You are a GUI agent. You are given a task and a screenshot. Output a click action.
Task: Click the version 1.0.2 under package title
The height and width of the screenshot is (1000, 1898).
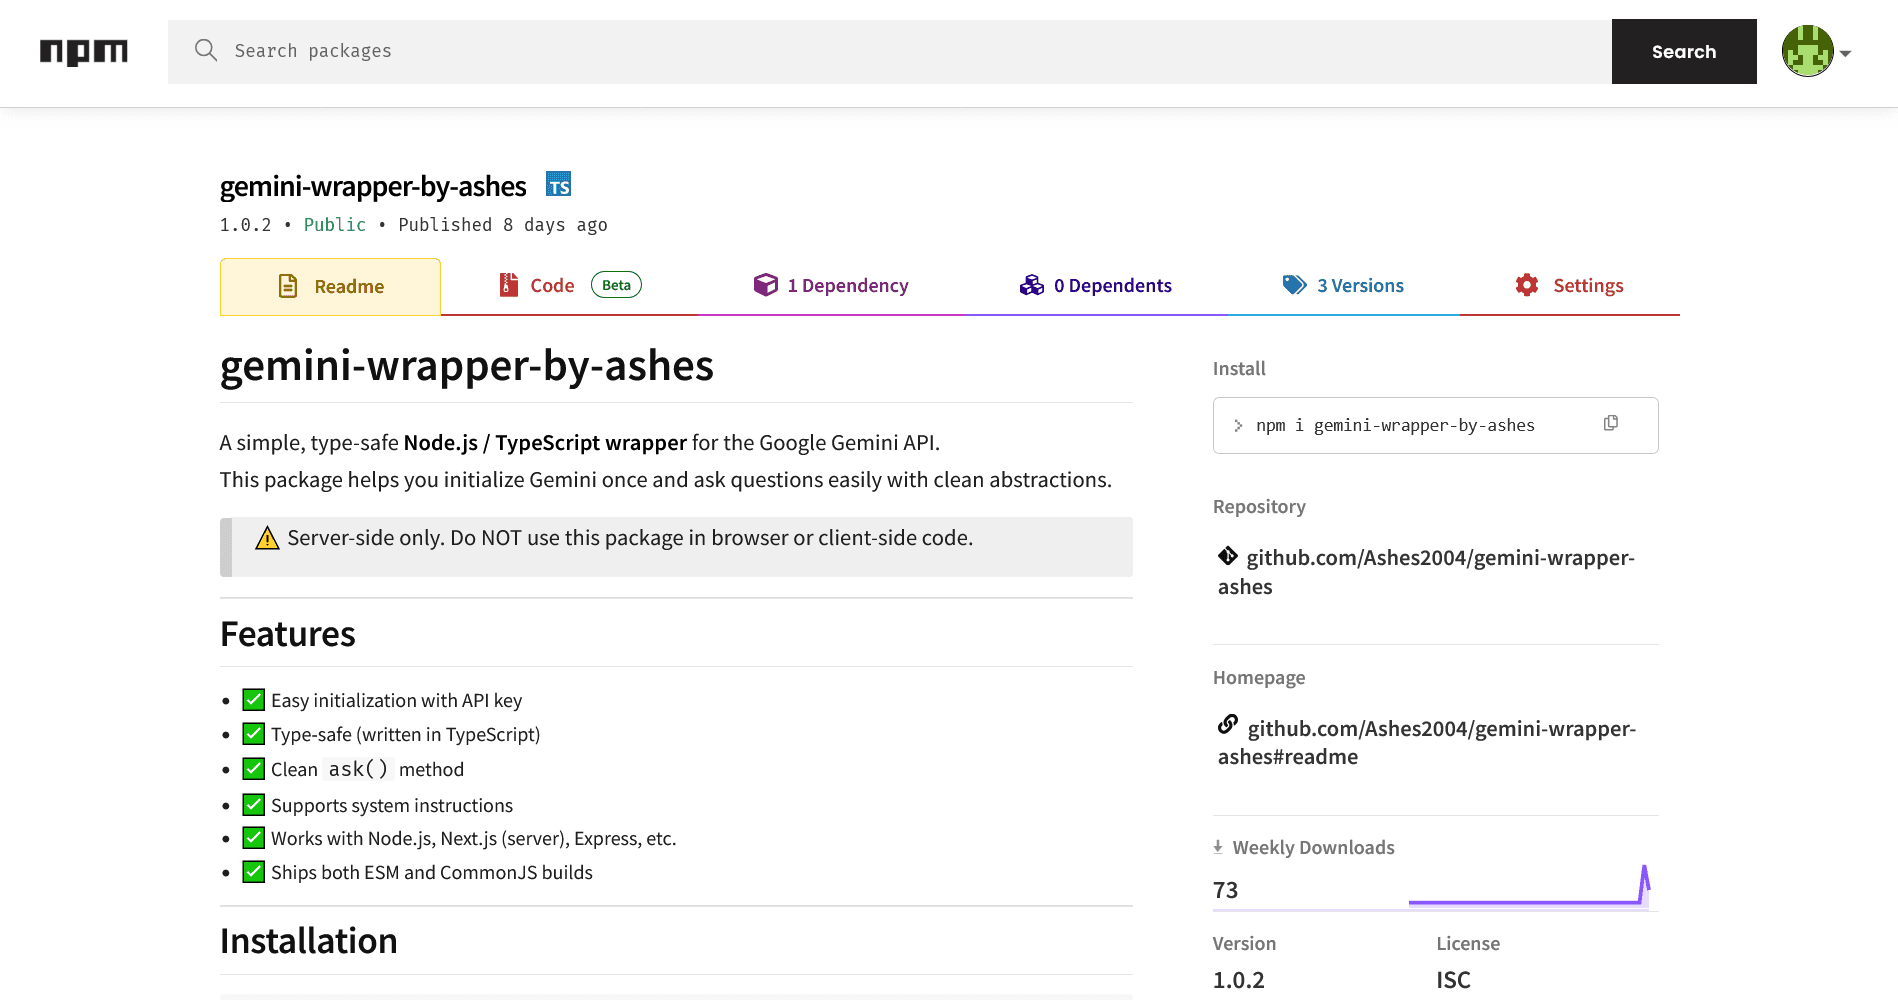pyautogui.click(x=246, y=225)
